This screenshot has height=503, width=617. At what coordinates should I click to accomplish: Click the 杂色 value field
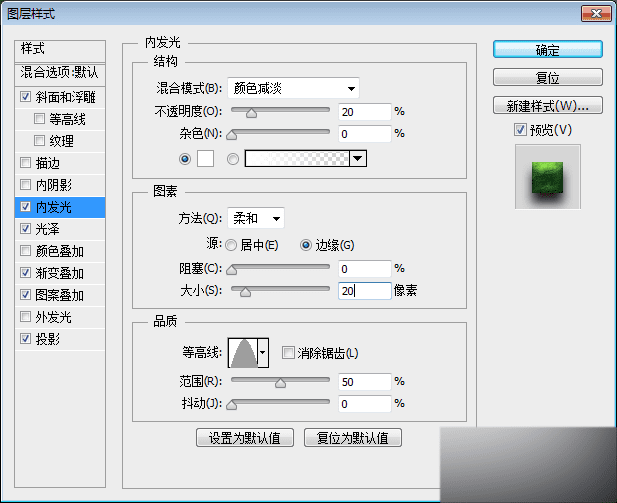coord(365,134)
